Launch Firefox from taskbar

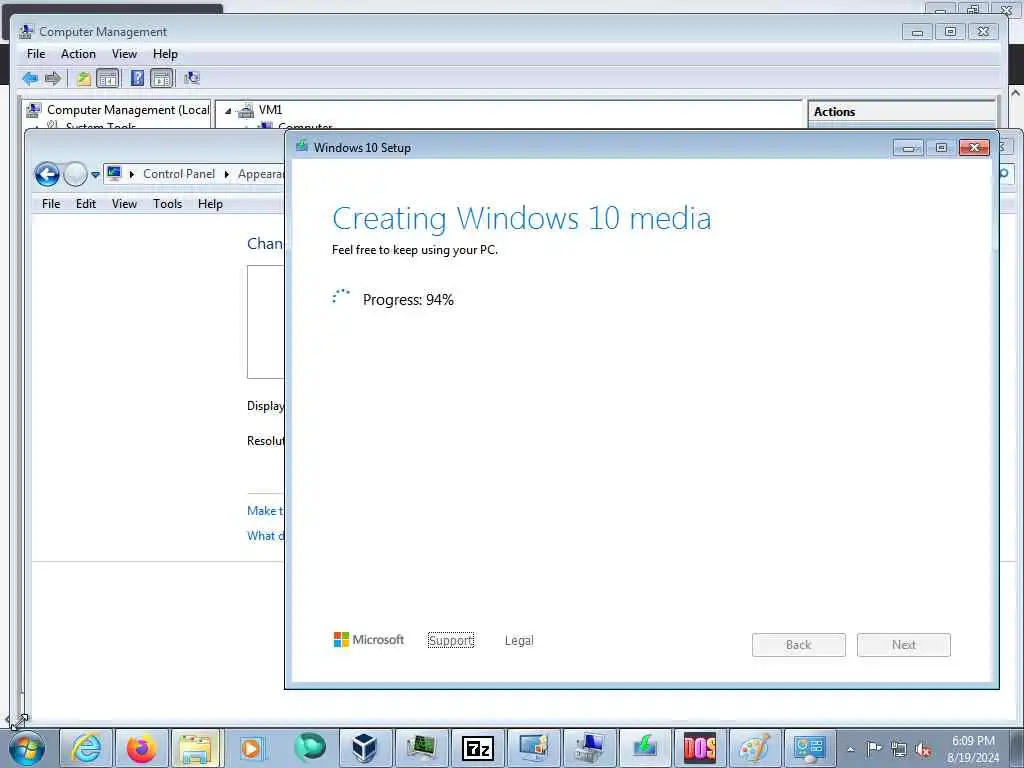click(142, 748)
